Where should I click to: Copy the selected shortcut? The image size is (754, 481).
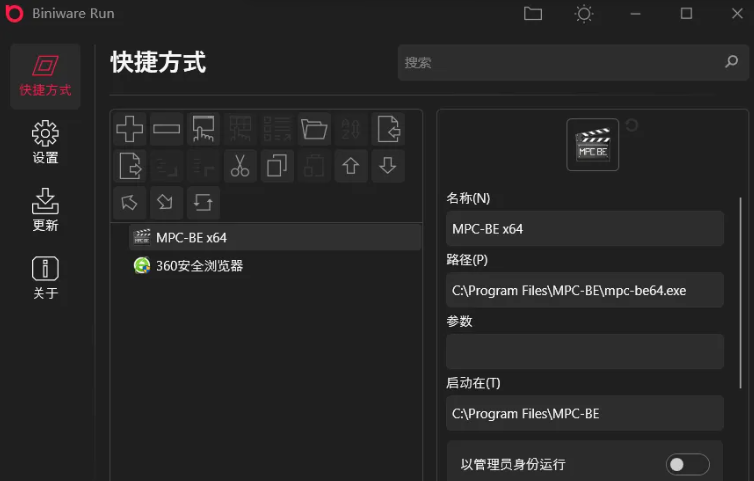277,166
